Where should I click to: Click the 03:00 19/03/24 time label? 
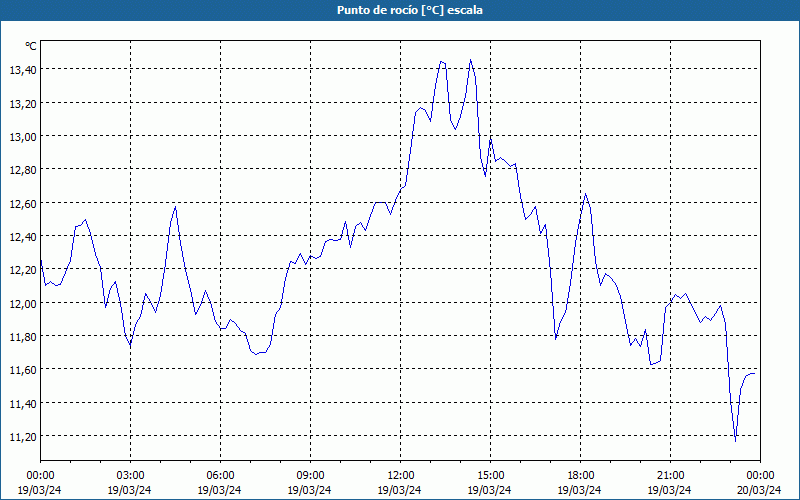point(130,483)
